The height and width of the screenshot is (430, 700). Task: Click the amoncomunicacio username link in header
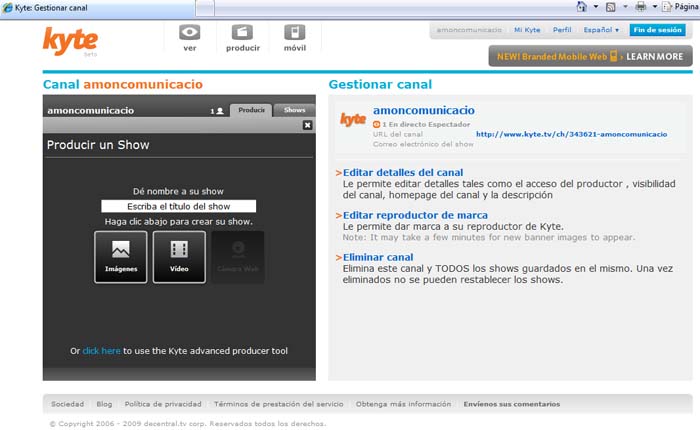click(x=469, y=30)
